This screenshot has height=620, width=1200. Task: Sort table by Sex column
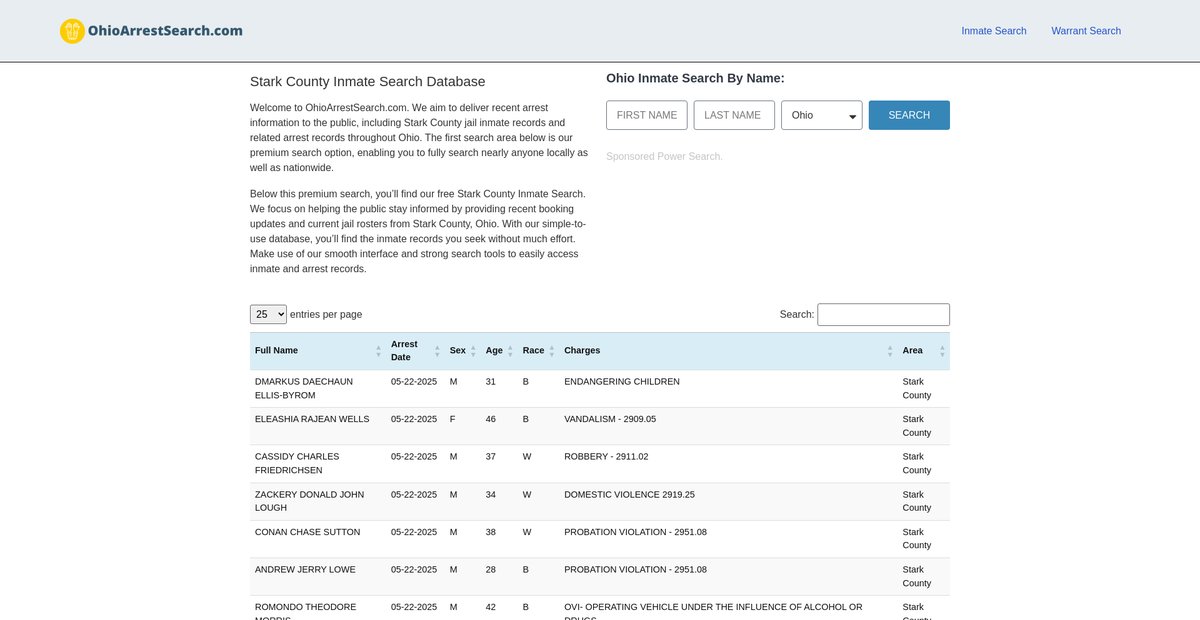463,351
